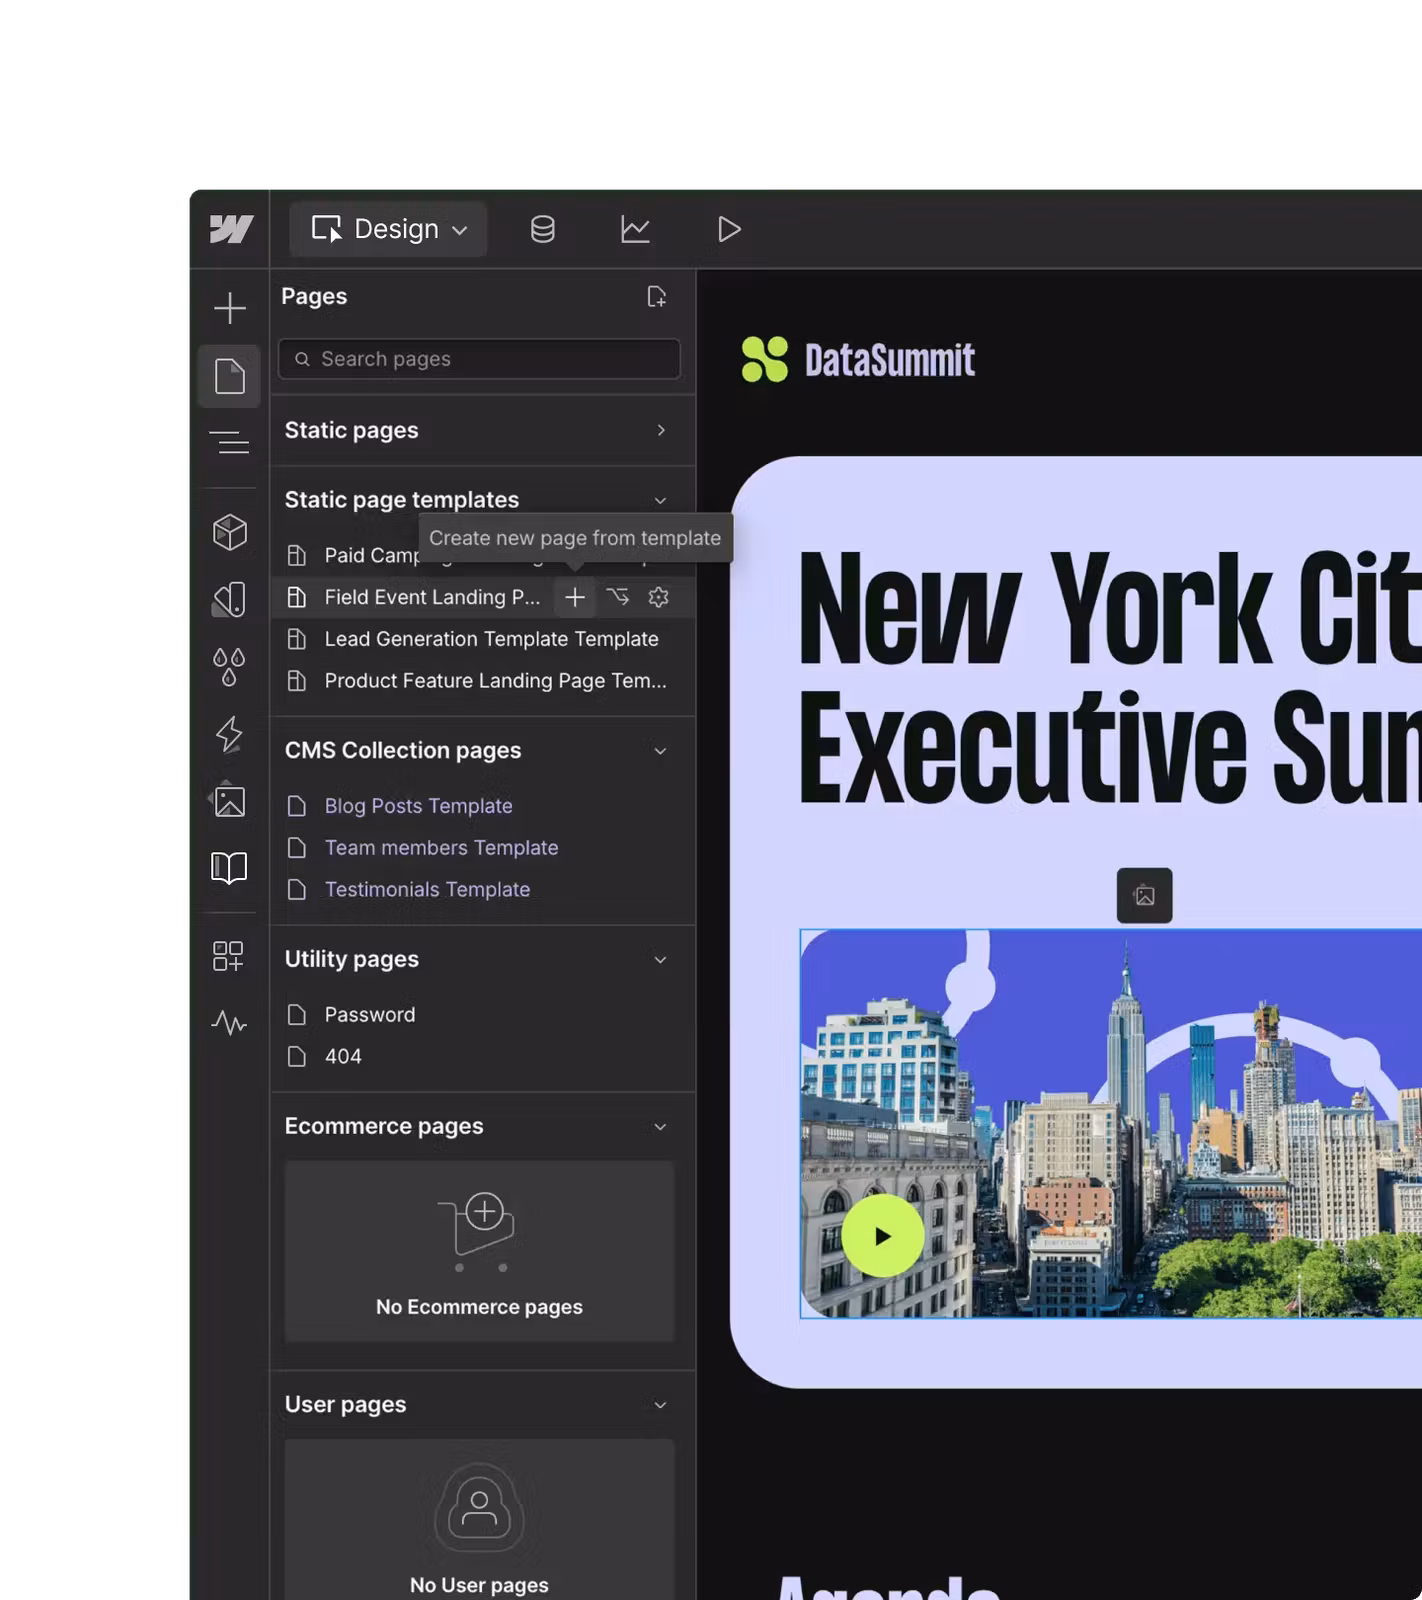The height and width of the screenshot is (1600, 1422).
Task: Select the Blog Posts Template page
Action: click(418, 806)
